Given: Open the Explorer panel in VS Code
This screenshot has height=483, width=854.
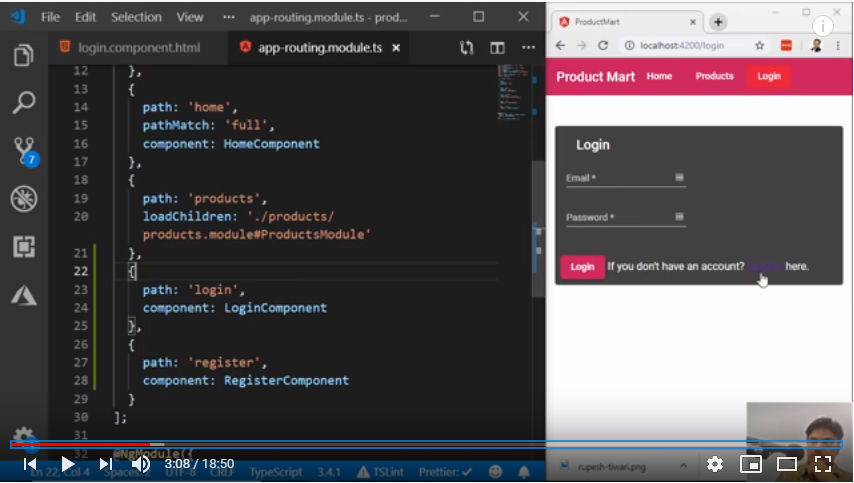Looking at the screenshot, I should pyautogui.click(x=24, y=56).
